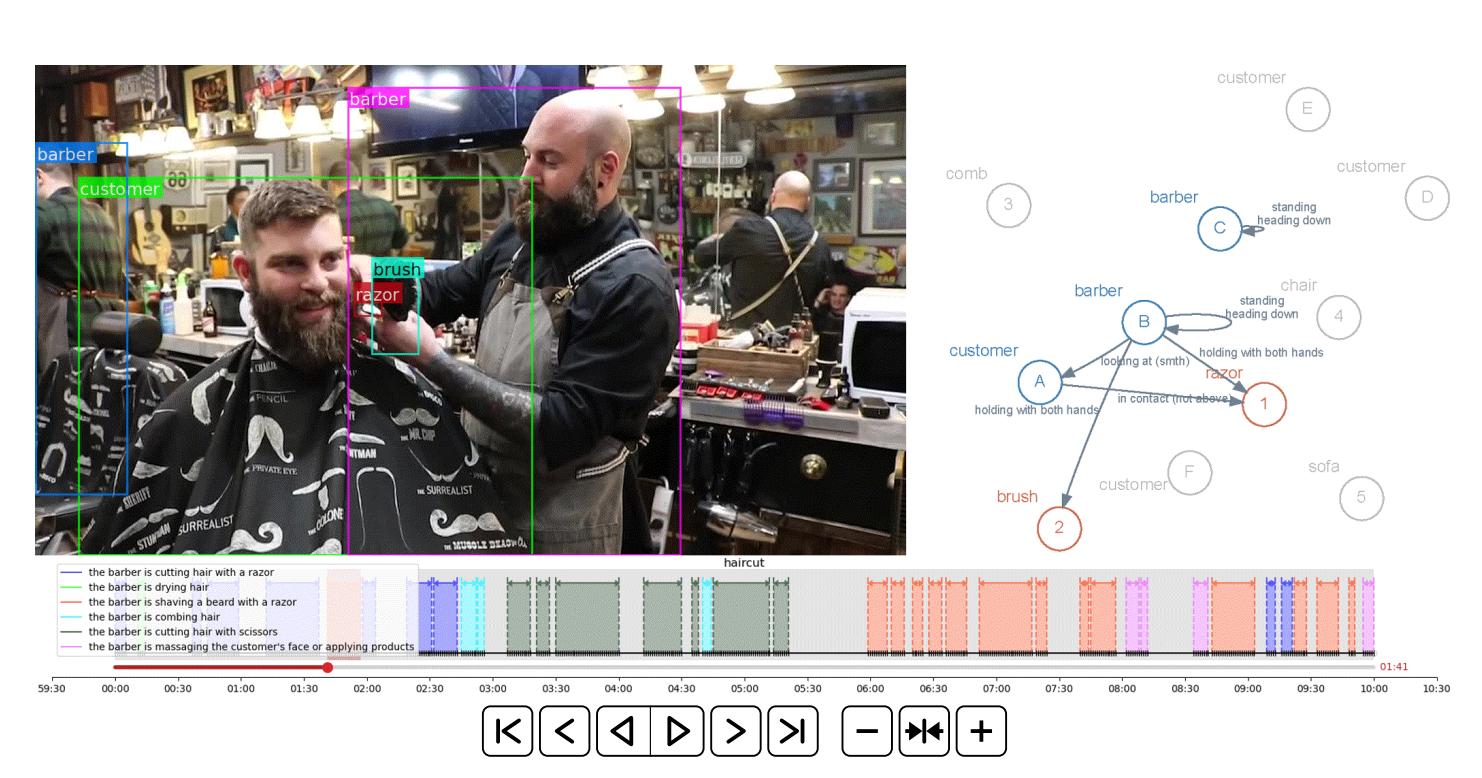1482x778 pixels.
Task: Jump to the start of the video
Action: pyautogui.click(x=507, y=731)
